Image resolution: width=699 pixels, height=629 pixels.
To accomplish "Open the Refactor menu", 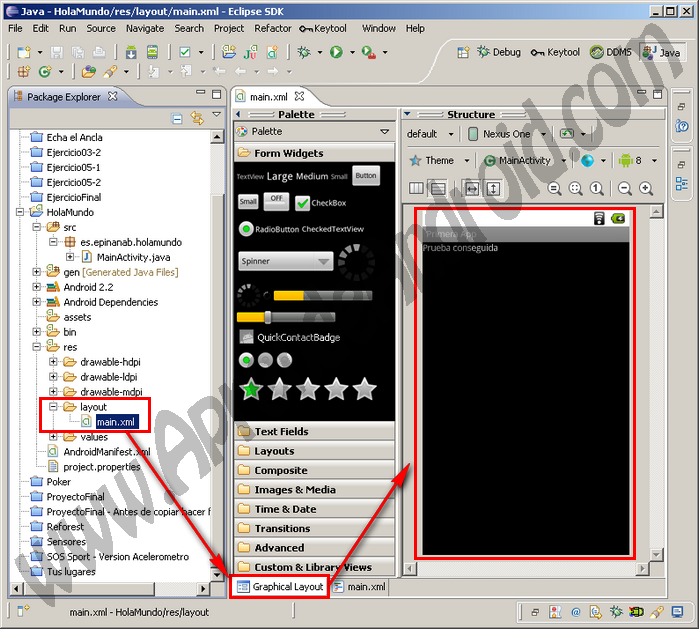I will pos(273,29).
